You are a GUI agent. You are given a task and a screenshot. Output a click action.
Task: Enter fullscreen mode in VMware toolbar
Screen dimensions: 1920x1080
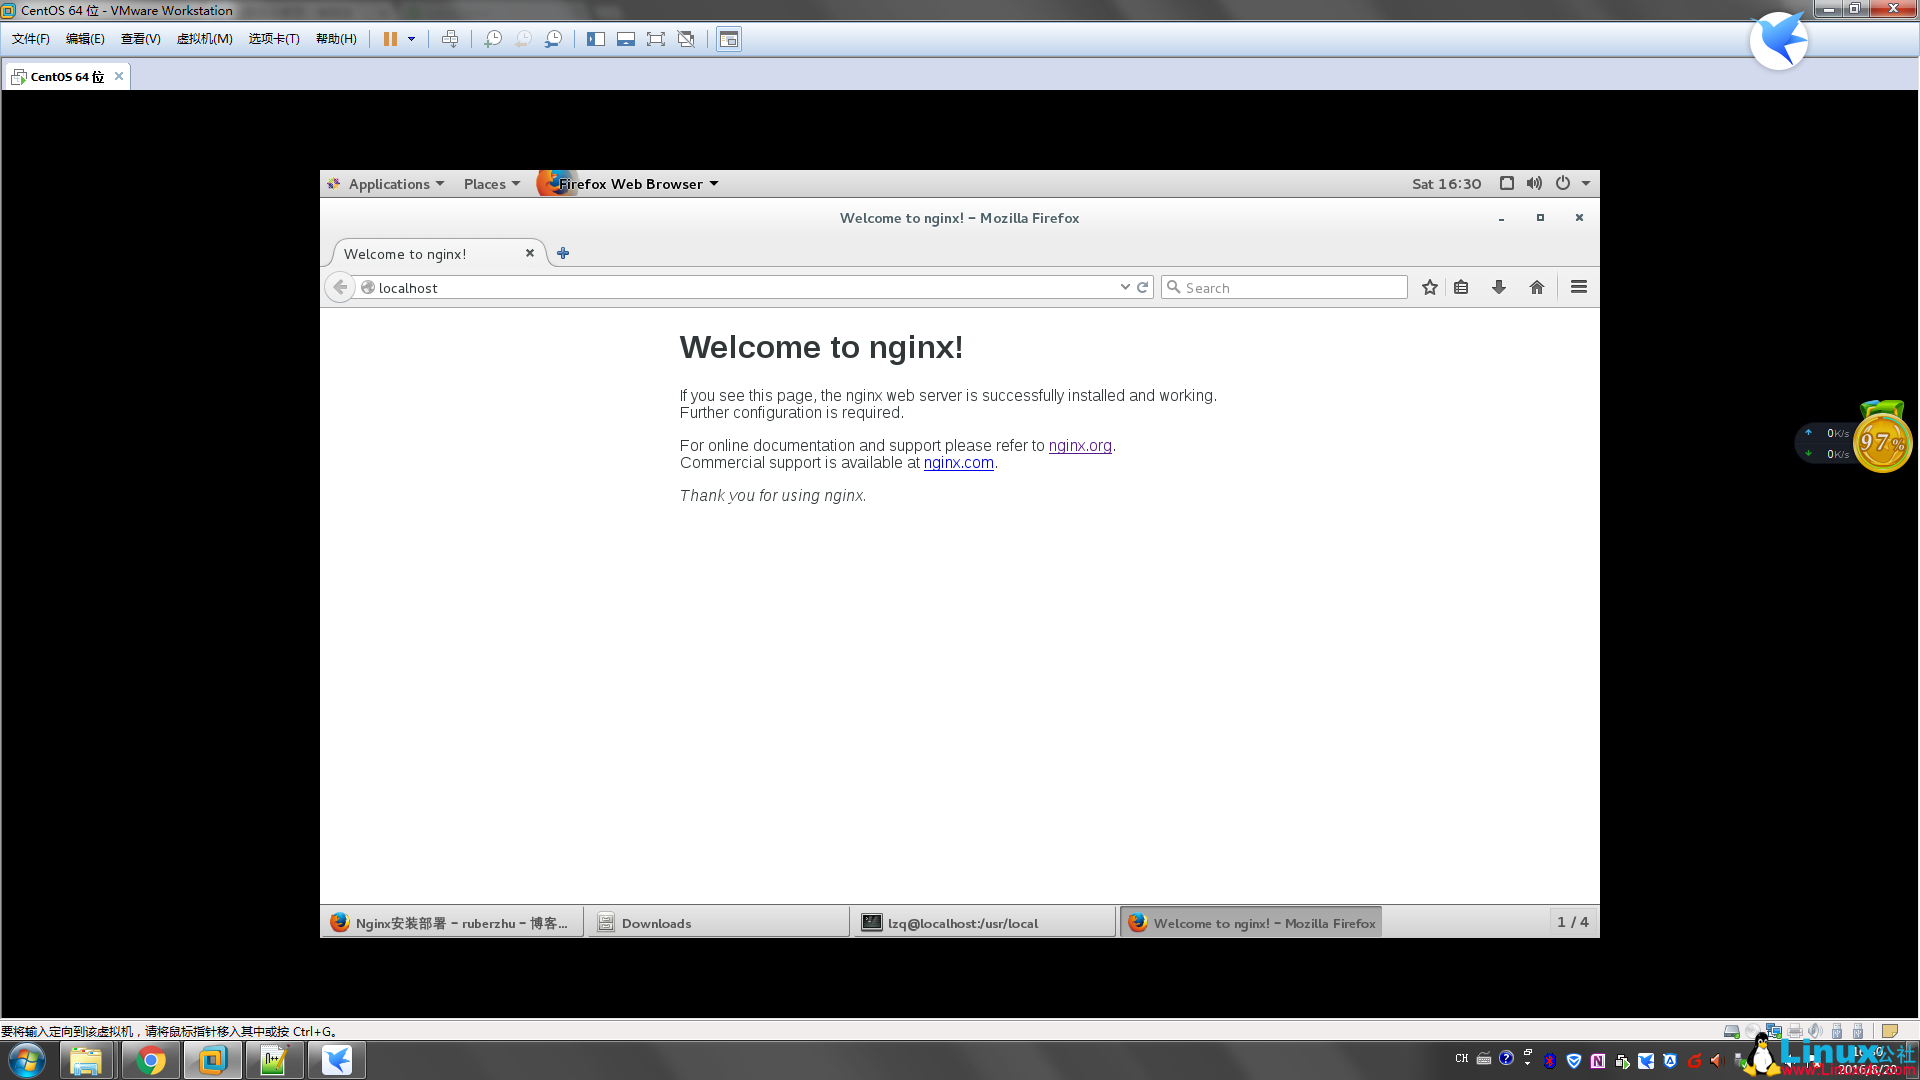[x=655, y=39]
